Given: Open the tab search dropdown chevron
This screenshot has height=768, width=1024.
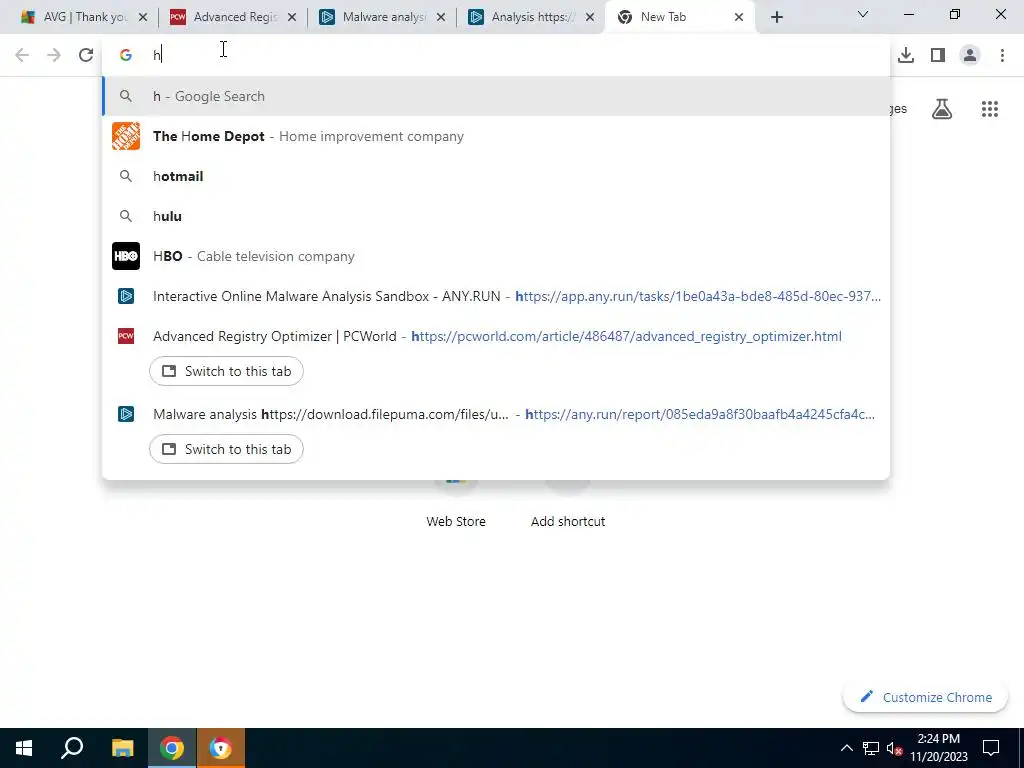Looking at the screenshot, I should click(862, 14).
